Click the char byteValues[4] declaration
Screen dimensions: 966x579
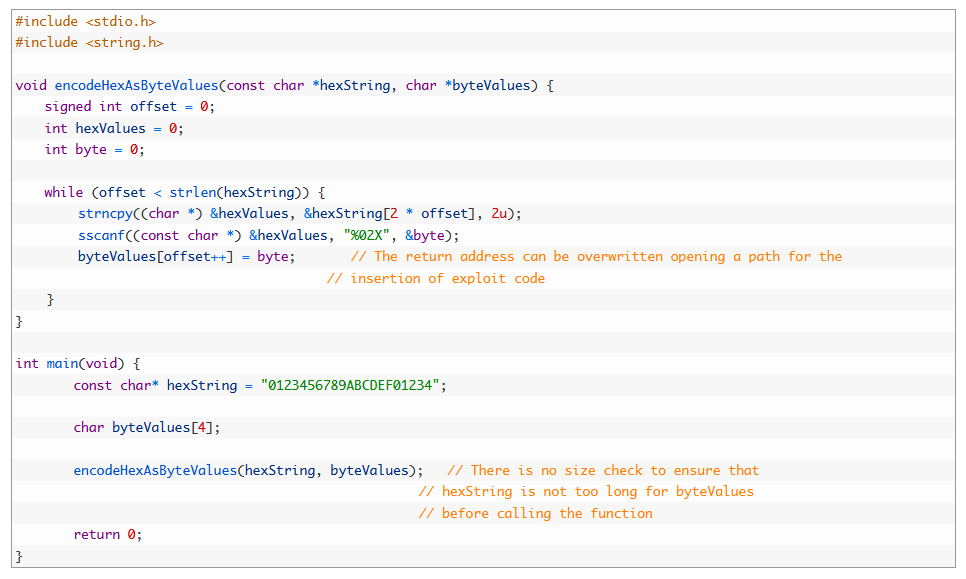(146, 428)
